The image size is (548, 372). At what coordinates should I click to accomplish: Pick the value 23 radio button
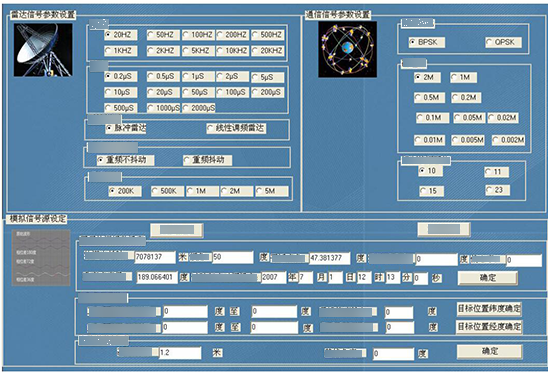pos(497,190)
